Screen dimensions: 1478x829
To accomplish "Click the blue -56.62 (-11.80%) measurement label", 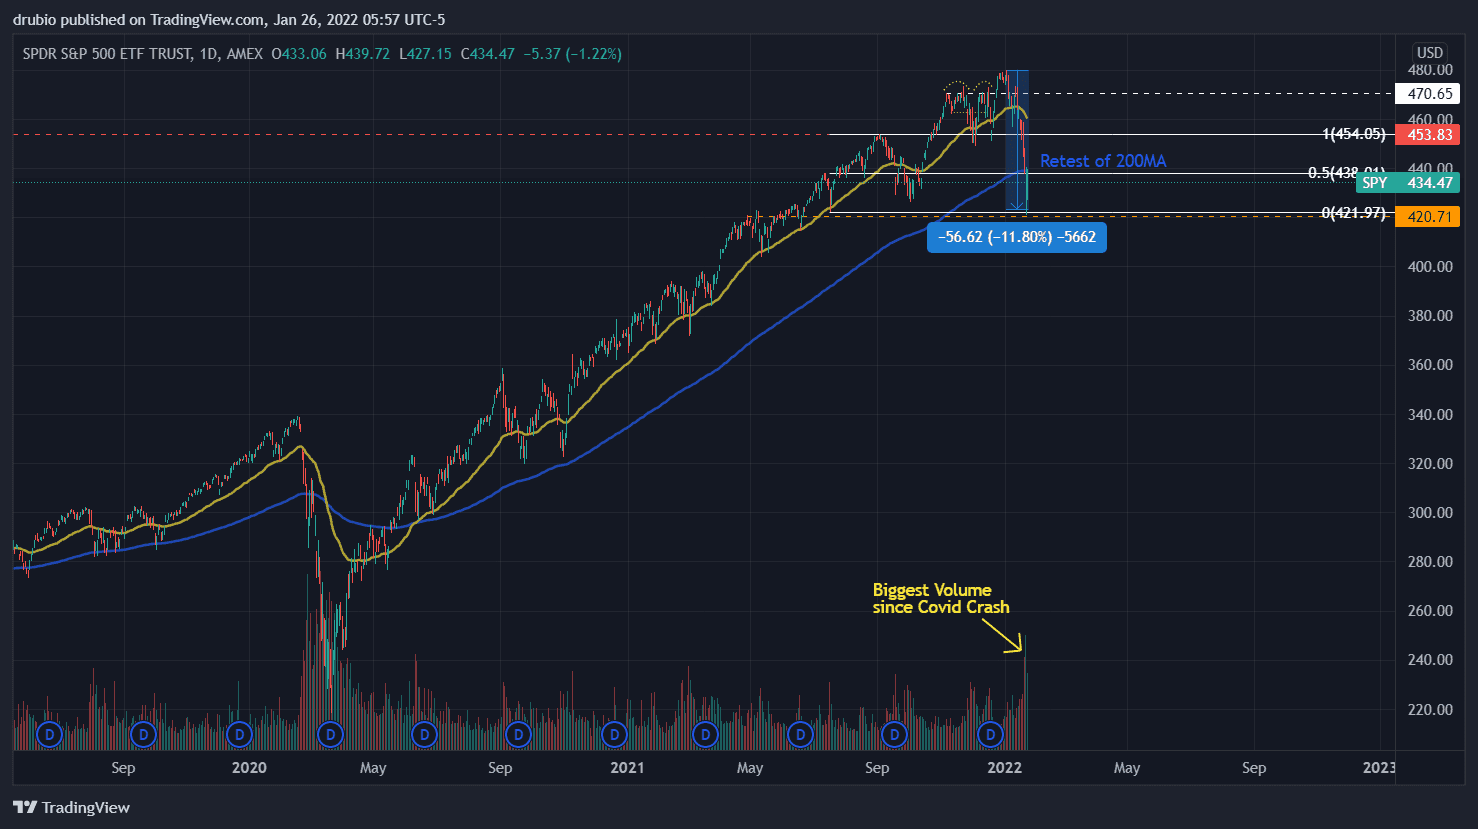I will click(x=1016, y=237).
